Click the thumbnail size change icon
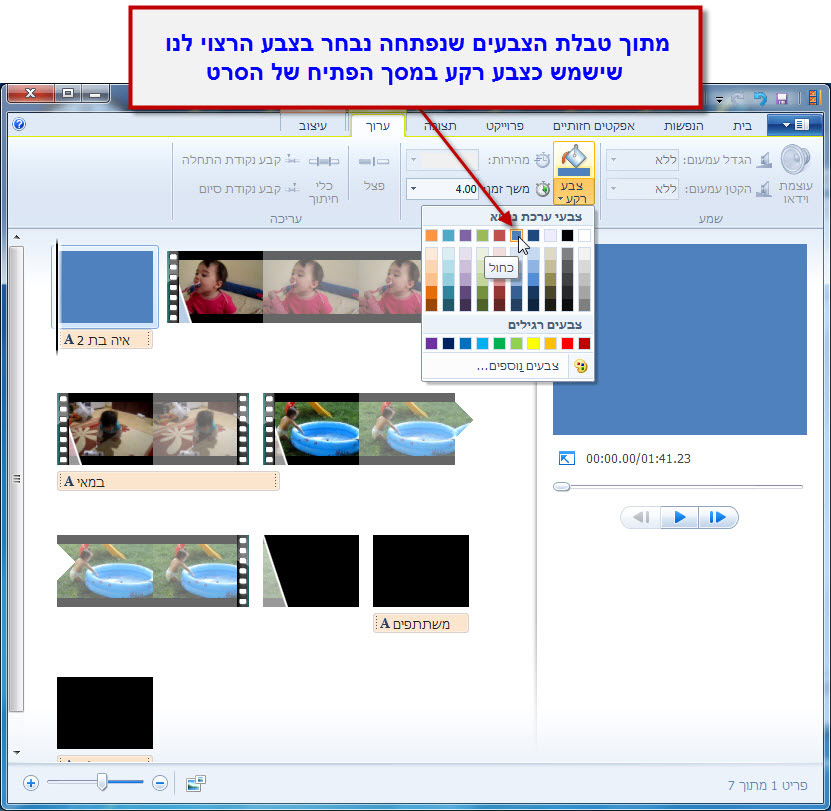Viewport: 831px width, 811px height. coord(196,783)
